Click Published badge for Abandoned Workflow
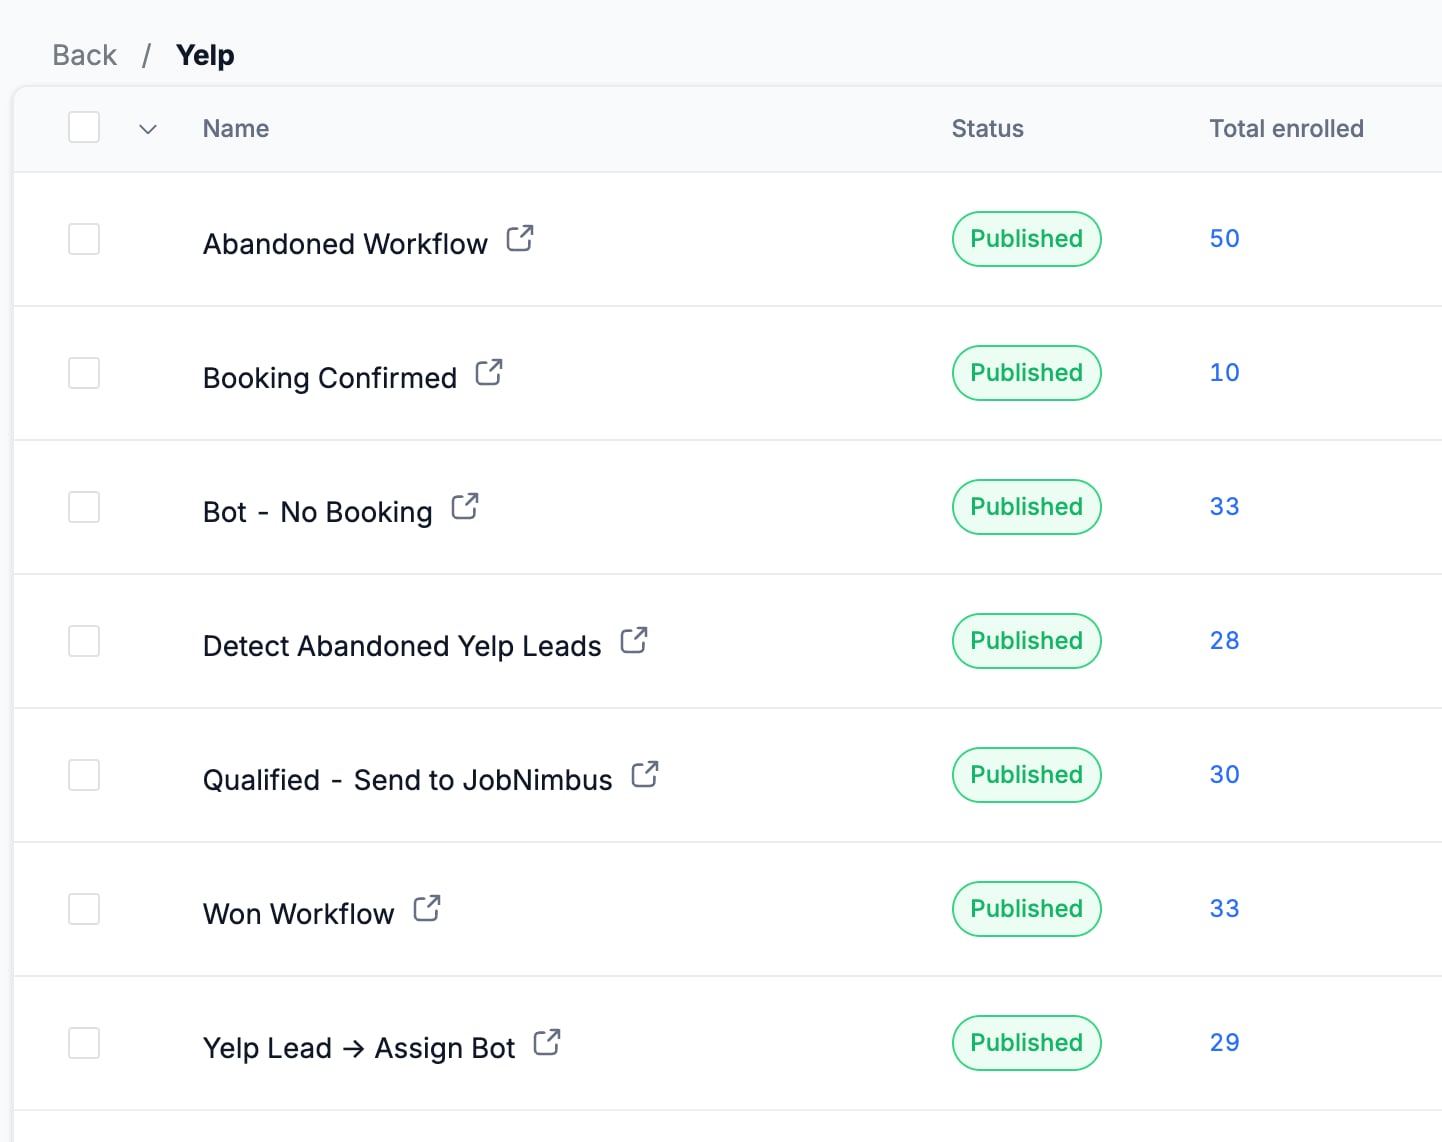 tap(1027, 239)
